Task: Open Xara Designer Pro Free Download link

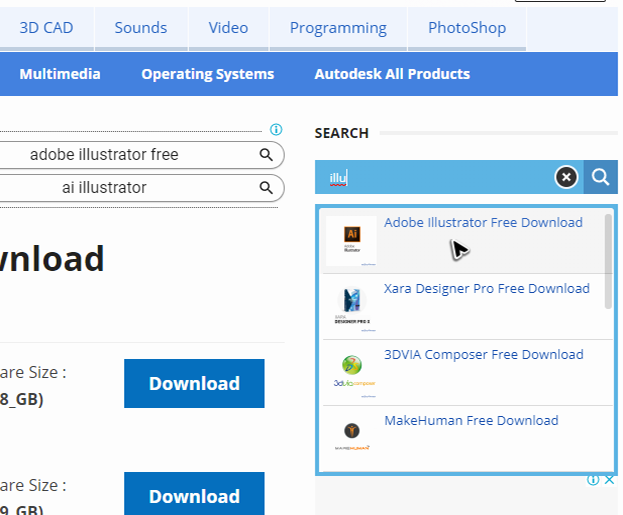Action: point(487,288)
